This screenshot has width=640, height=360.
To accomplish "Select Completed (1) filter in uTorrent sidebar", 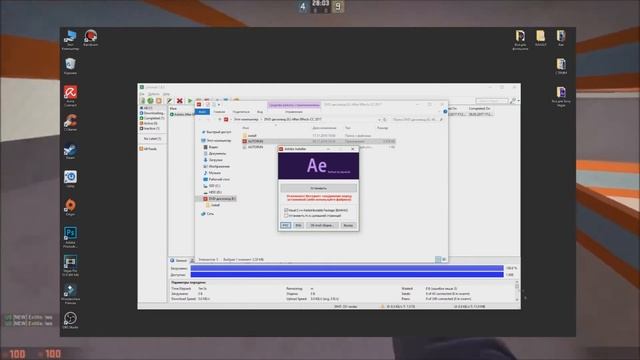I will pyautogui.click(x=152, y=118).
